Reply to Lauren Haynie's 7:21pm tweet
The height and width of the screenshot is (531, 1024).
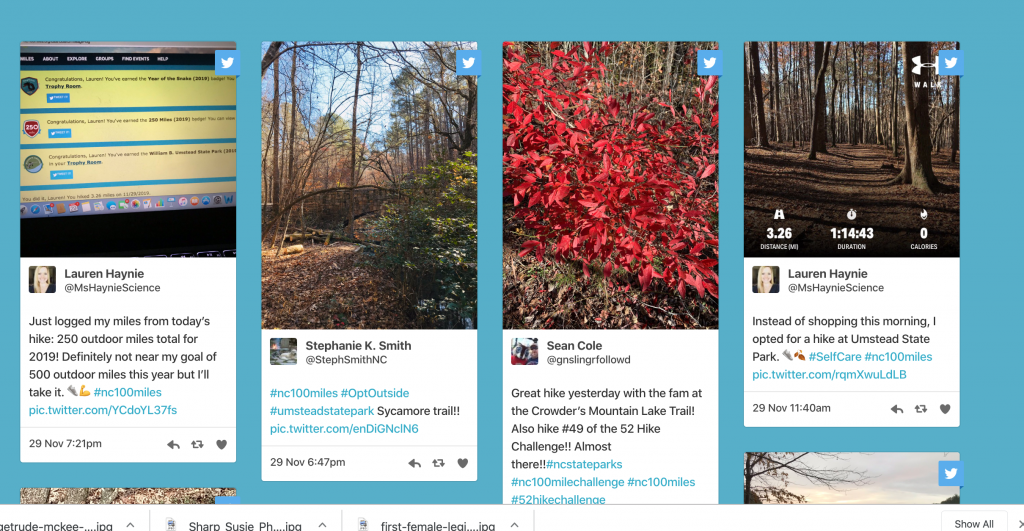173,444
